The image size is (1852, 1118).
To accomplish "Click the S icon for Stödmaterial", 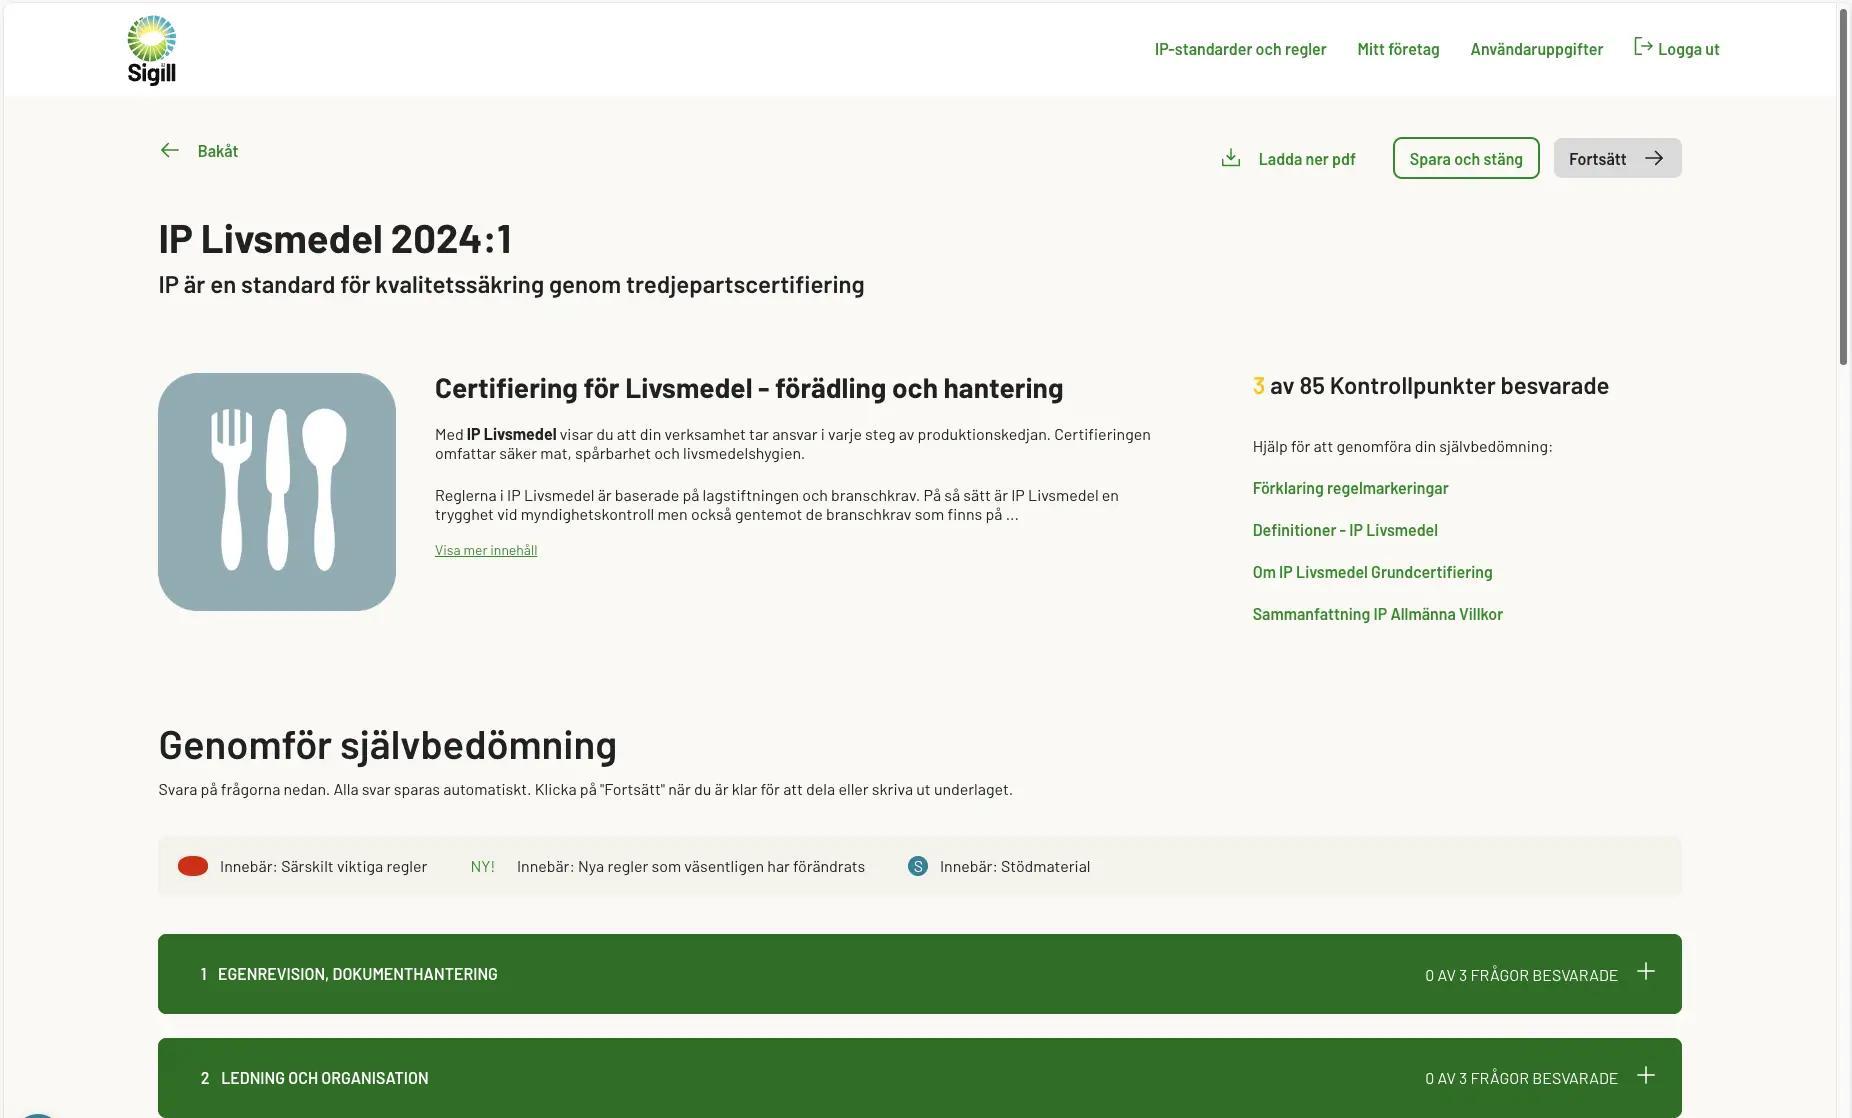I will [916, 866].
